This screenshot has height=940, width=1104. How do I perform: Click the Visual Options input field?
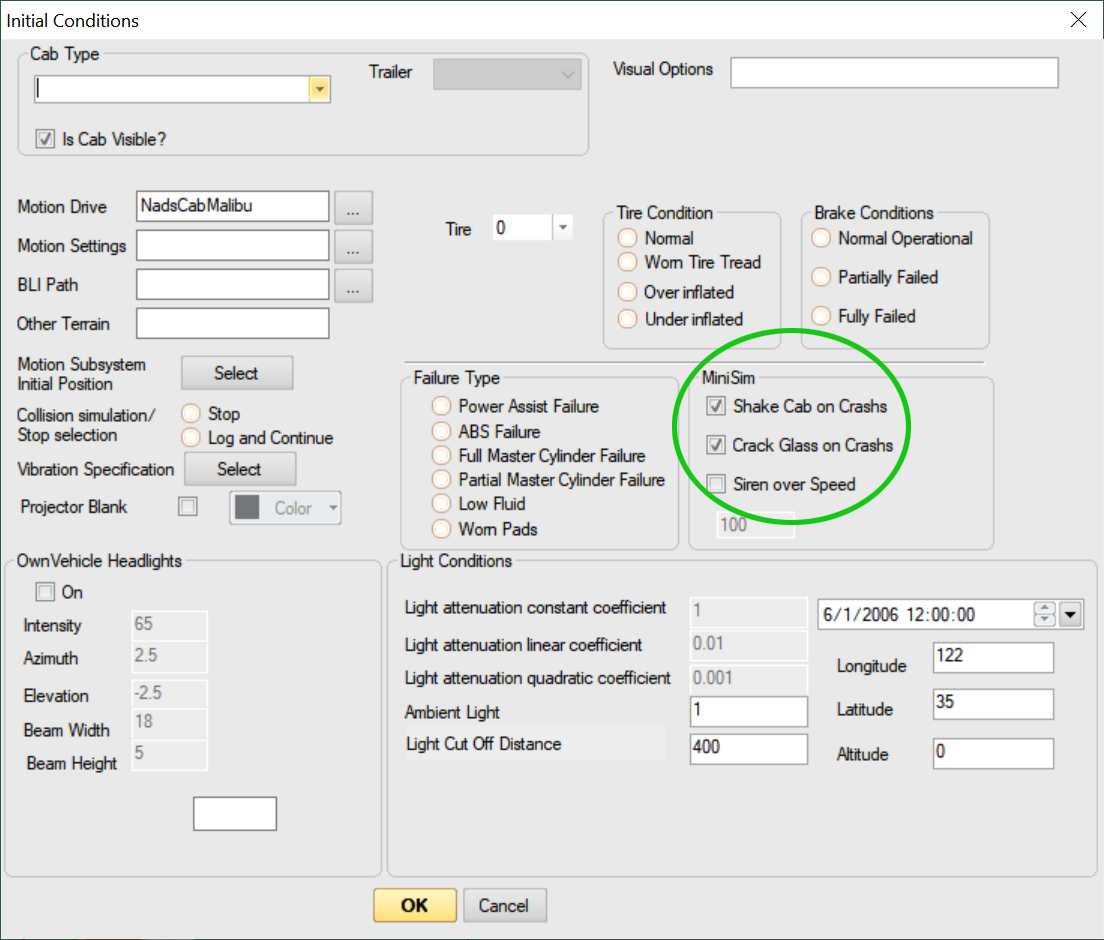point(894,73)
